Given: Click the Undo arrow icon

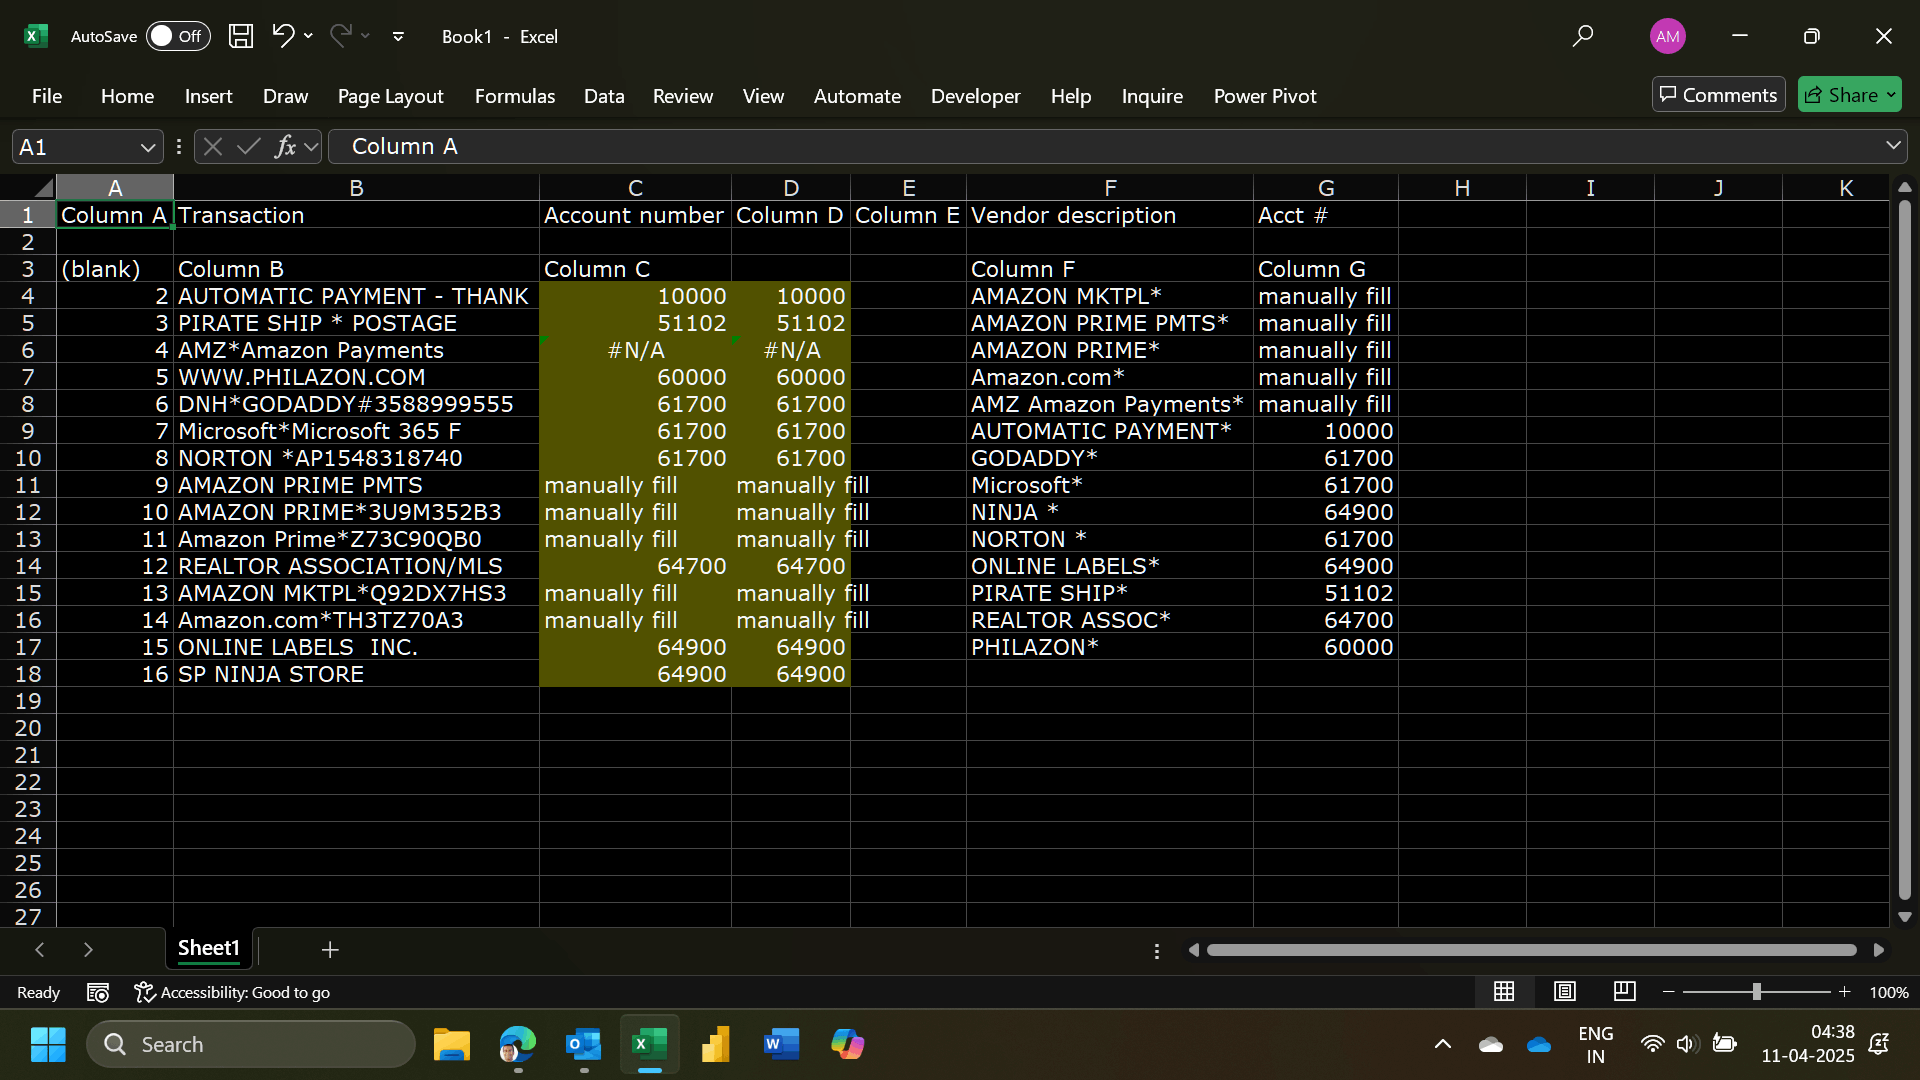Looking at the screenshot, I should 283,36.
